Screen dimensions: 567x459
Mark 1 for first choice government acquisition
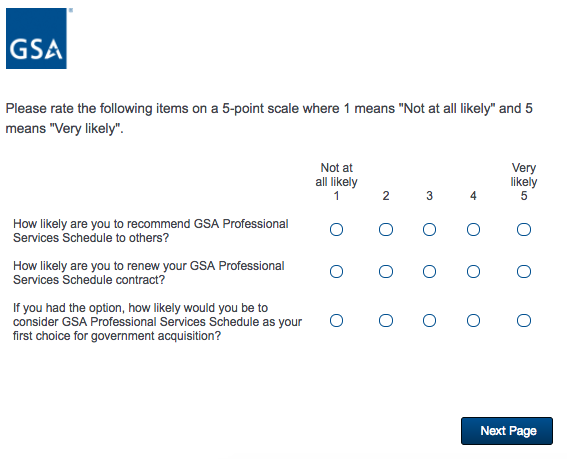tap(336, 320)
